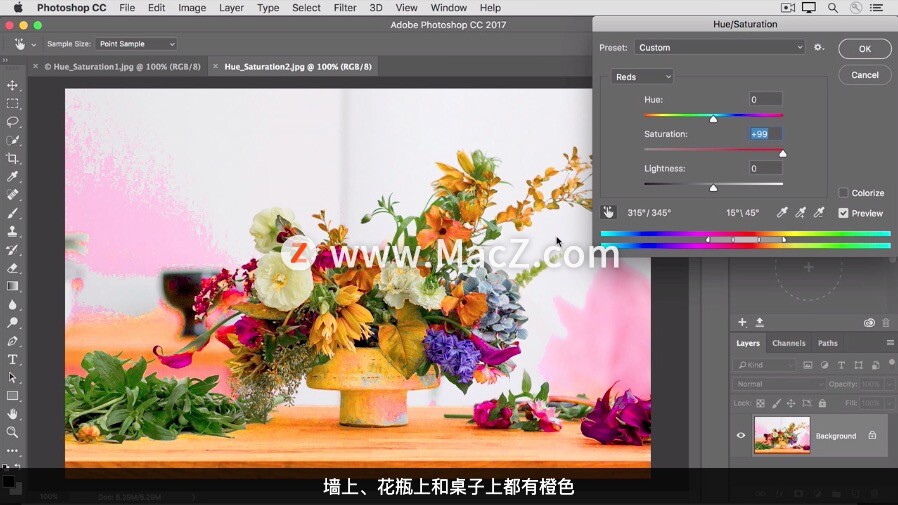
Task: Select the Subtract from Sample eyedropper
Action: [819, 212]
